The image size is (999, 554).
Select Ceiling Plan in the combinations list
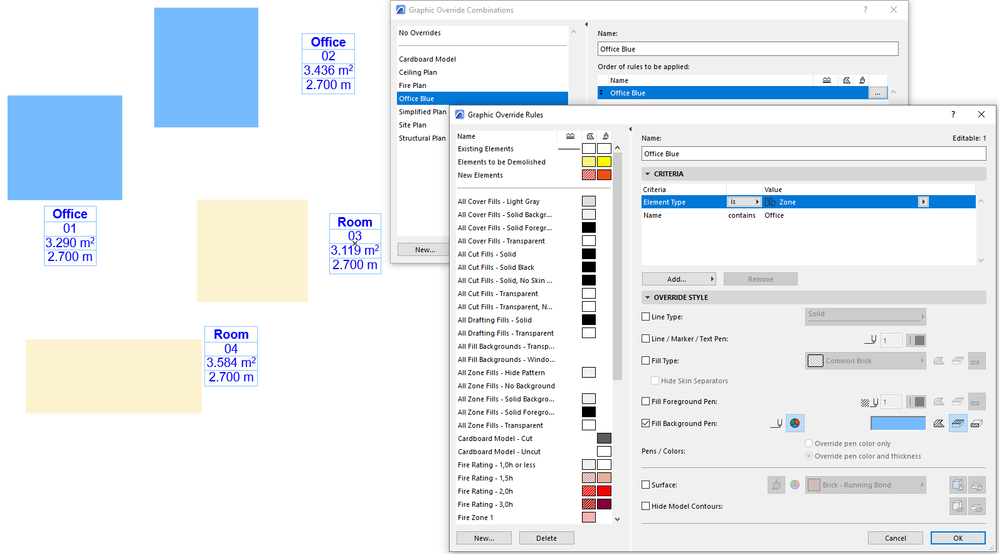(x=418, y=73)
